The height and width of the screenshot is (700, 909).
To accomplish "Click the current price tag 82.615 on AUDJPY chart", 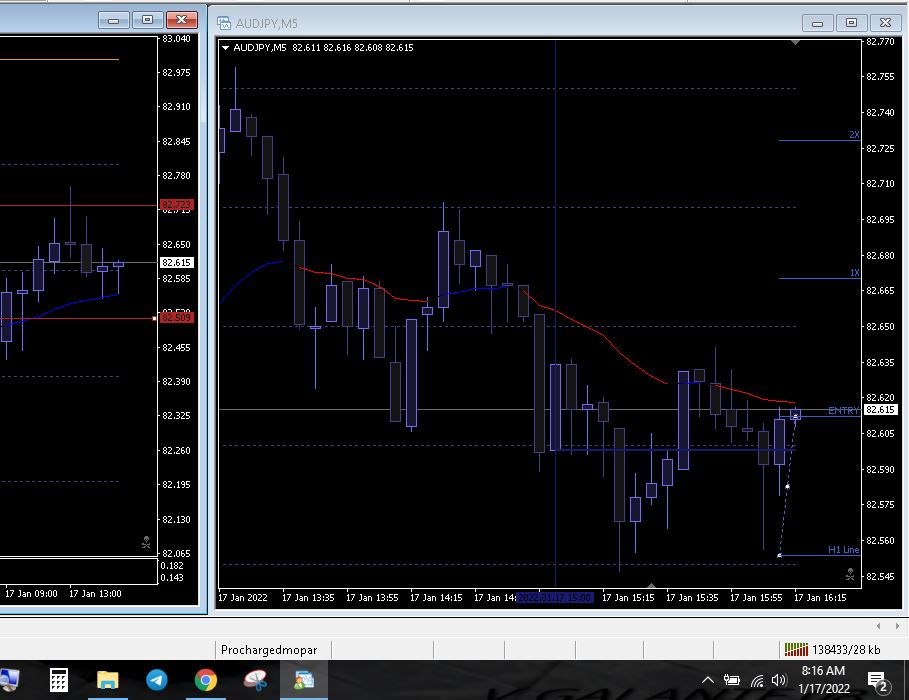I will point(881,409).
